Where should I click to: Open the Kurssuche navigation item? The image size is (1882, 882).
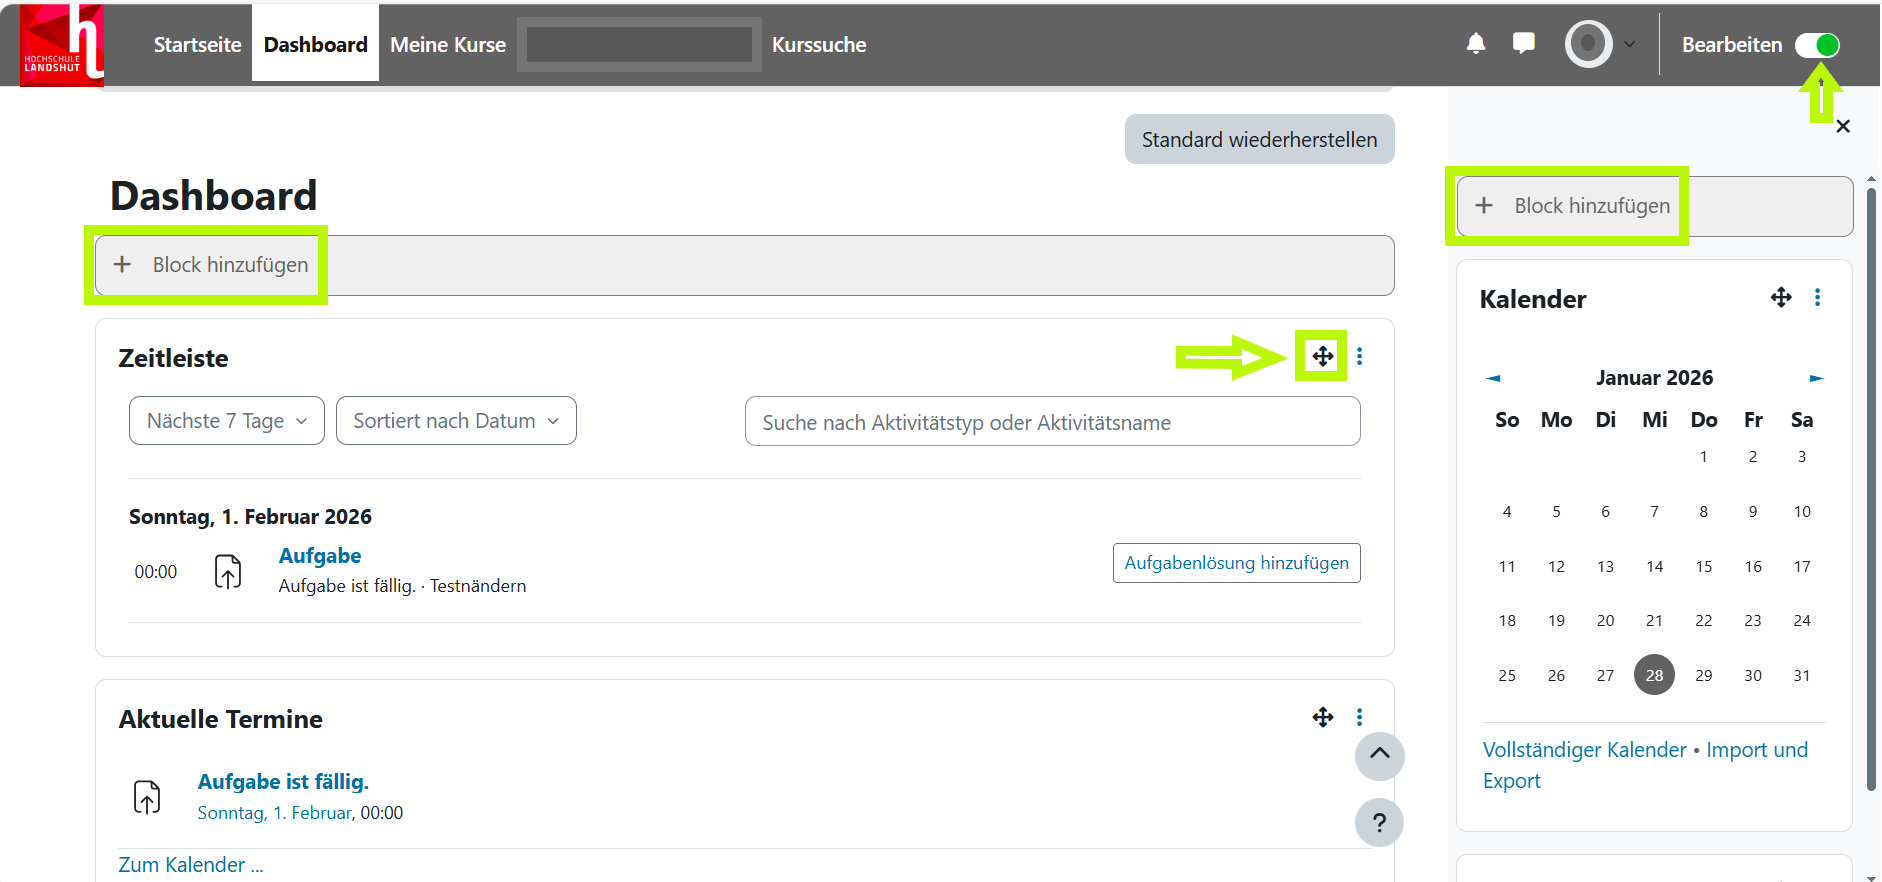818,45
